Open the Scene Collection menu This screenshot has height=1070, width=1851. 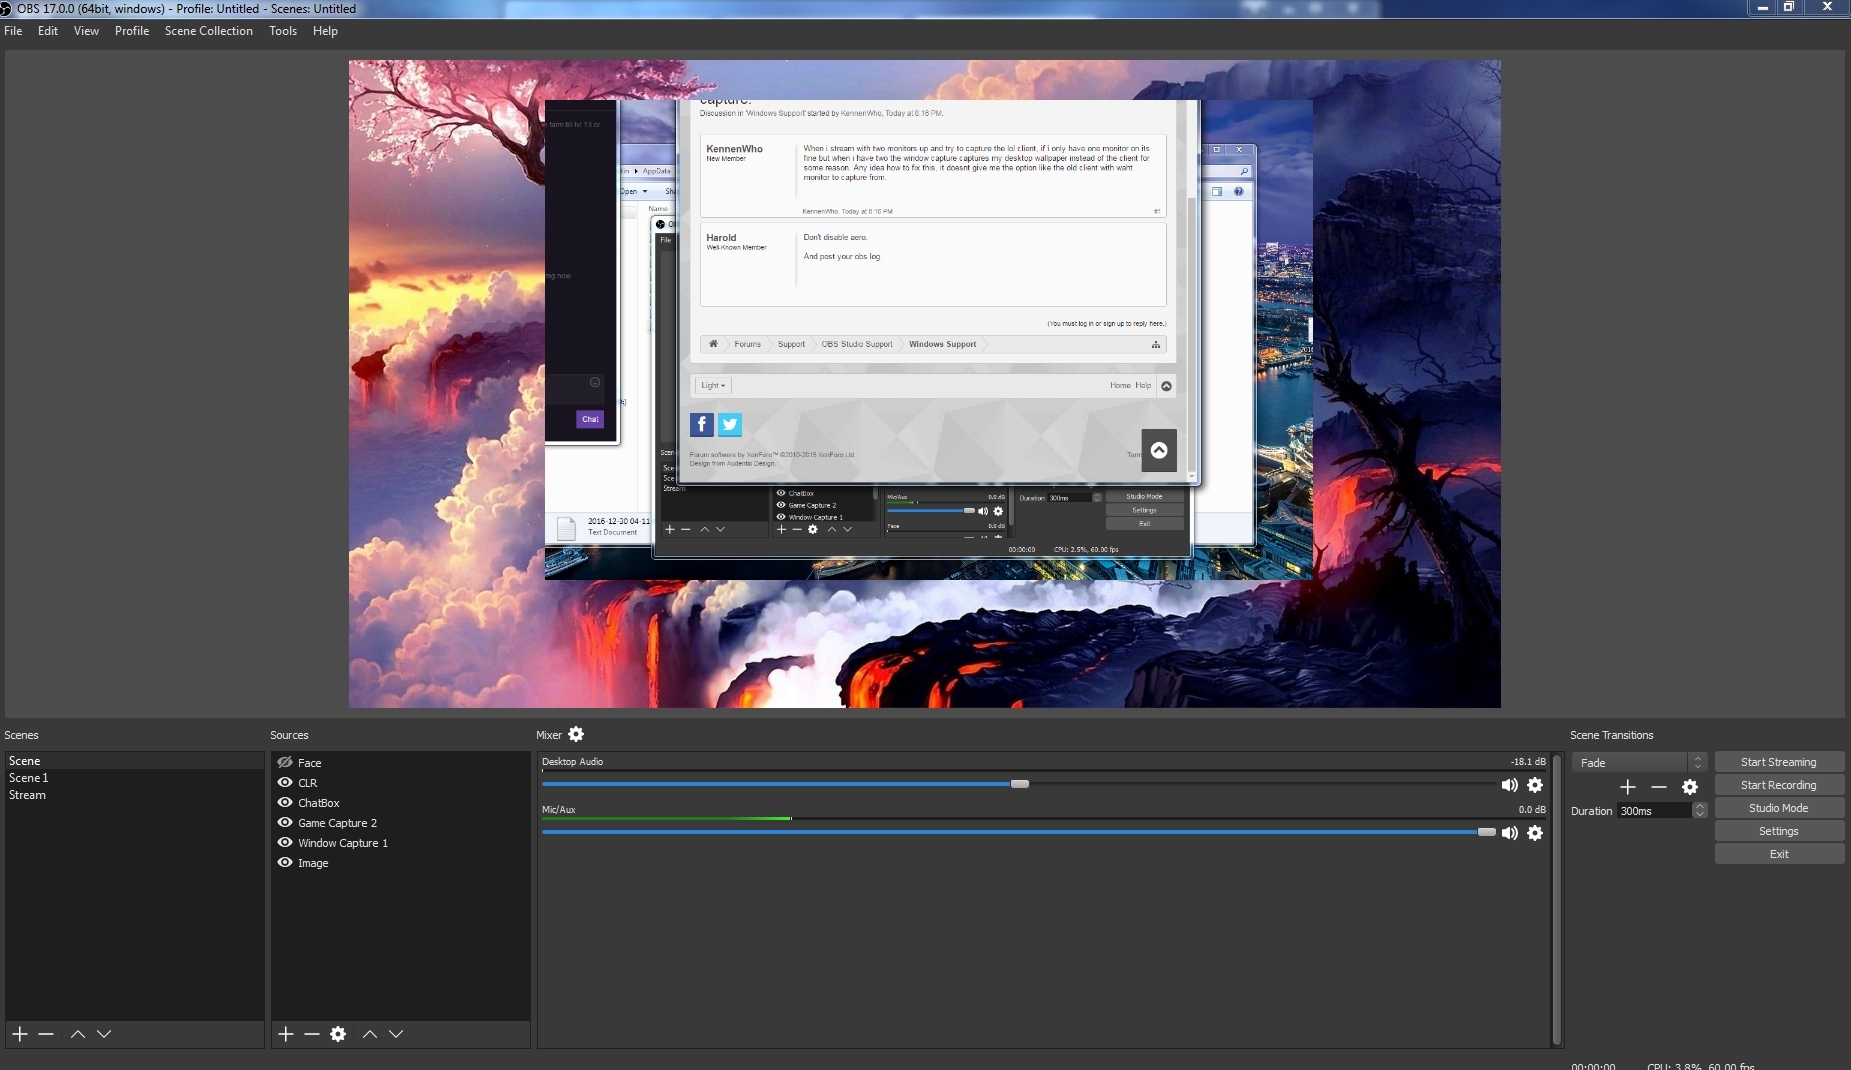pyautogui.click(x=209, y=31)
